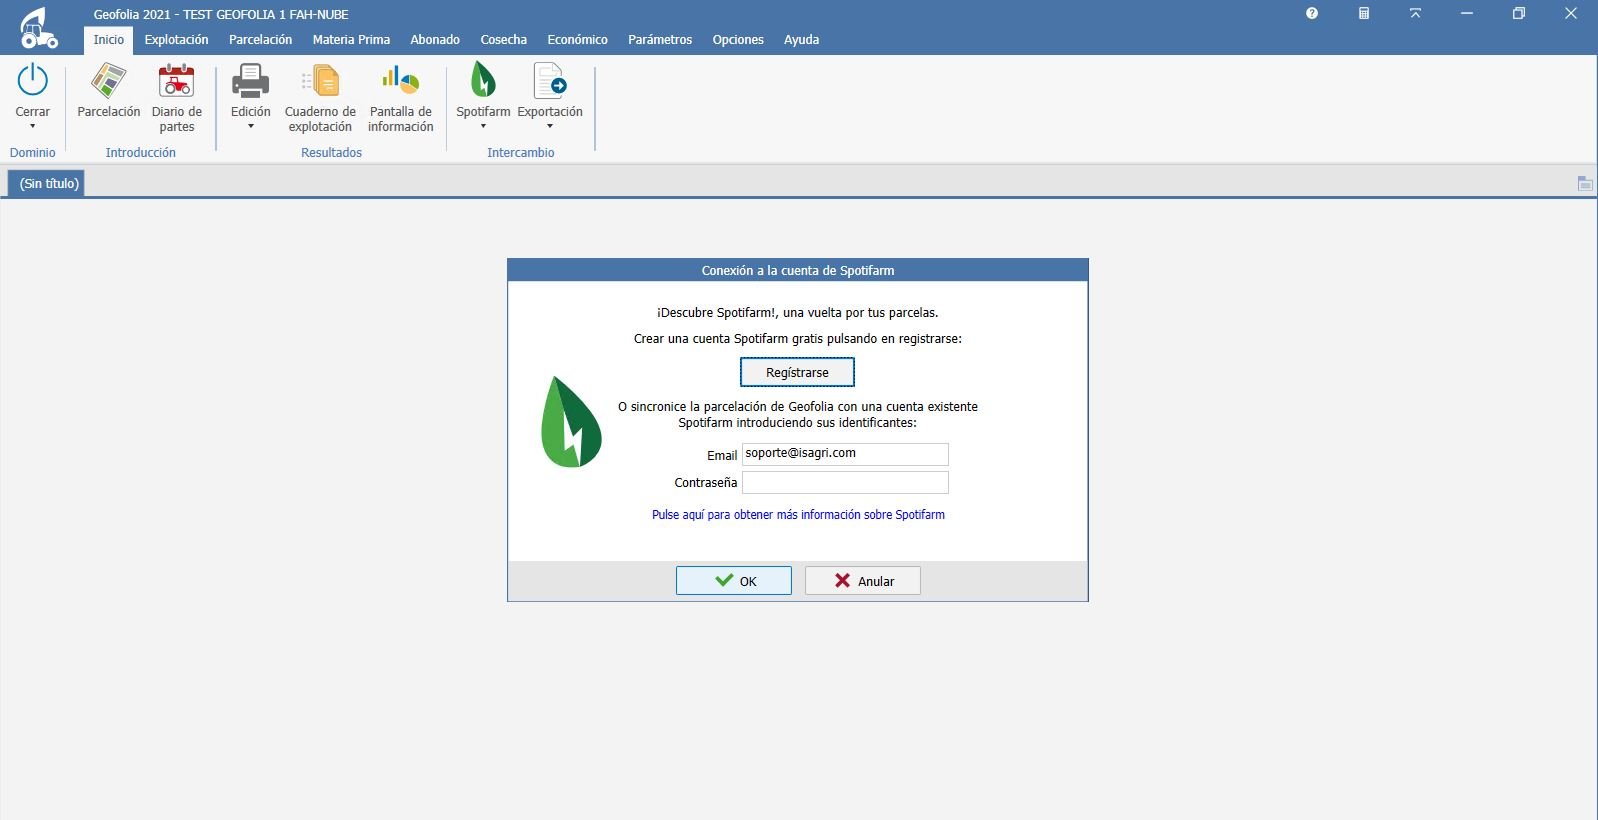1598x820 pixels.
Task: Click the Edición printer icon
Action: [250, 80]
